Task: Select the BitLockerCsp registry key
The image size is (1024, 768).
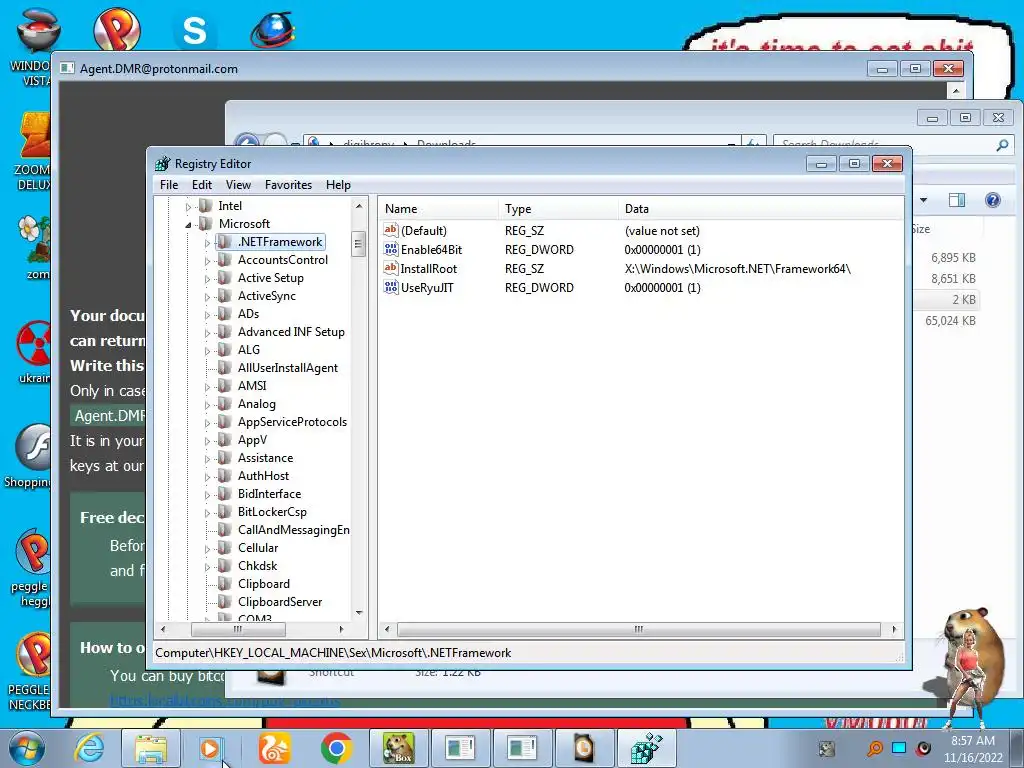Action: pos(272,512)
